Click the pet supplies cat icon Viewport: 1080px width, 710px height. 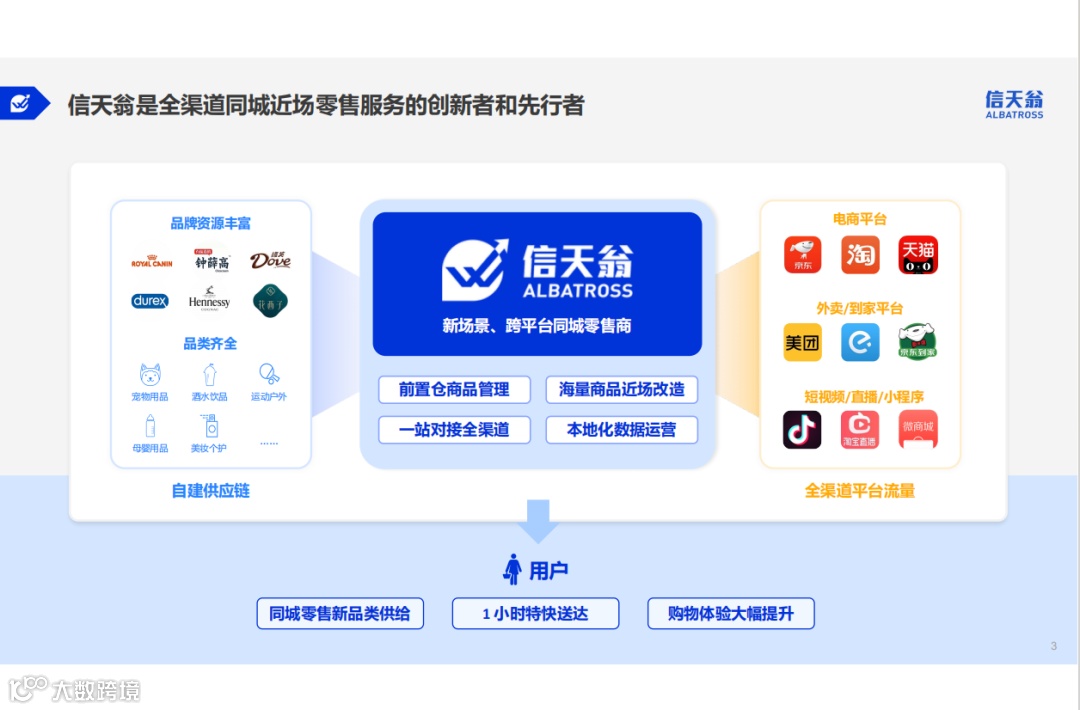150,375
